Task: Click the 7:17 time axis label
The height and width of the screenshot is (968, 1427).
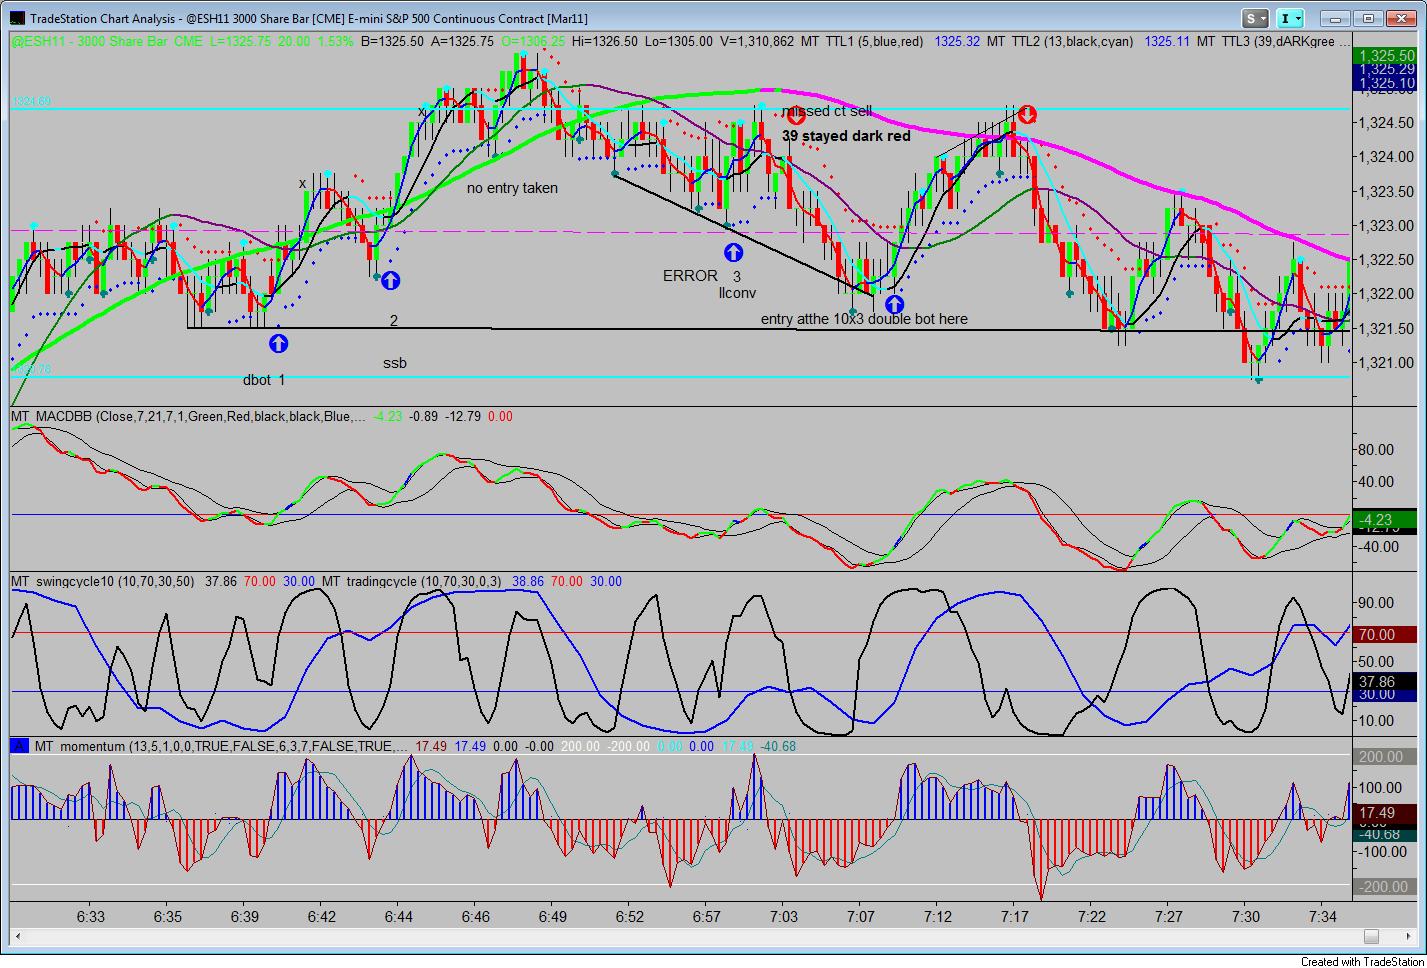Action: point(1014,917)
